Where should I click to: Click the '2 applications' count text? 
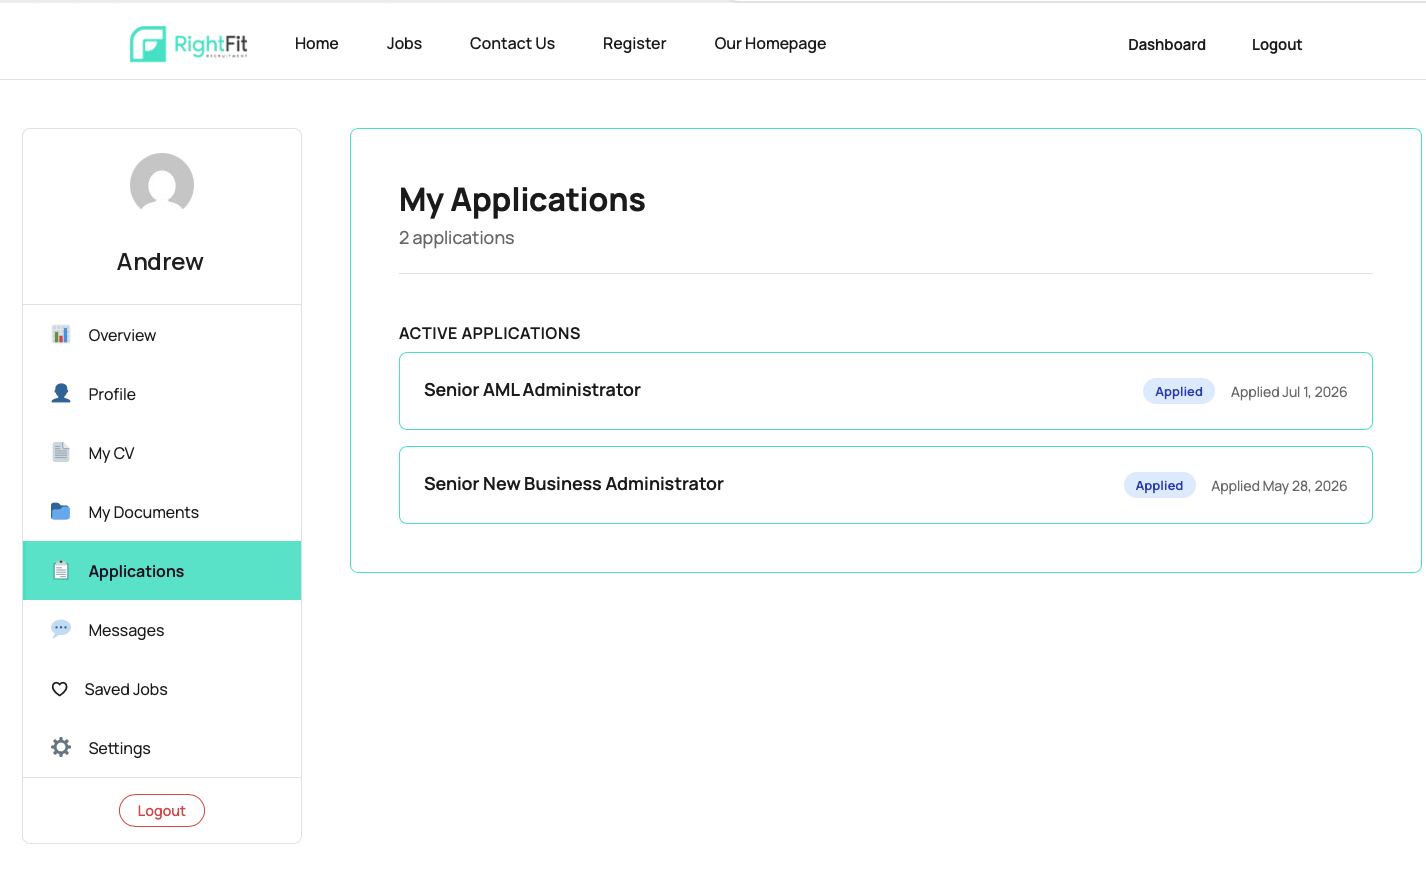(456, 238)
